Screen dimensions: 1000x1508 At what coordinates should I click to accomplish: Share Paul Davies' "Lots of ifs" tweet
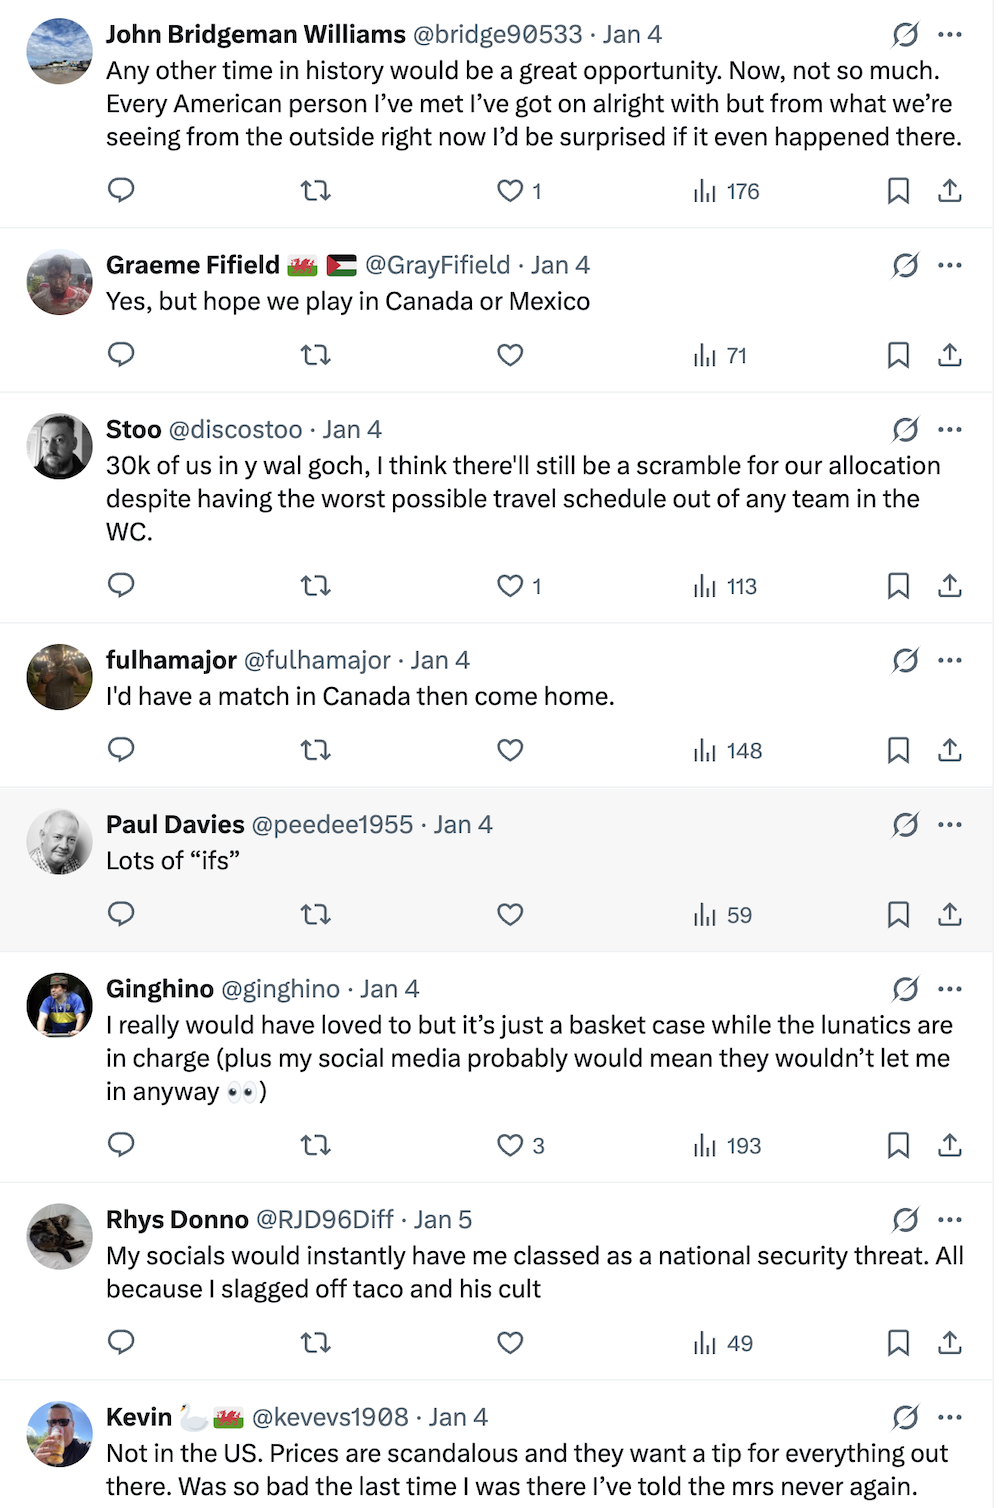point(950,914)
